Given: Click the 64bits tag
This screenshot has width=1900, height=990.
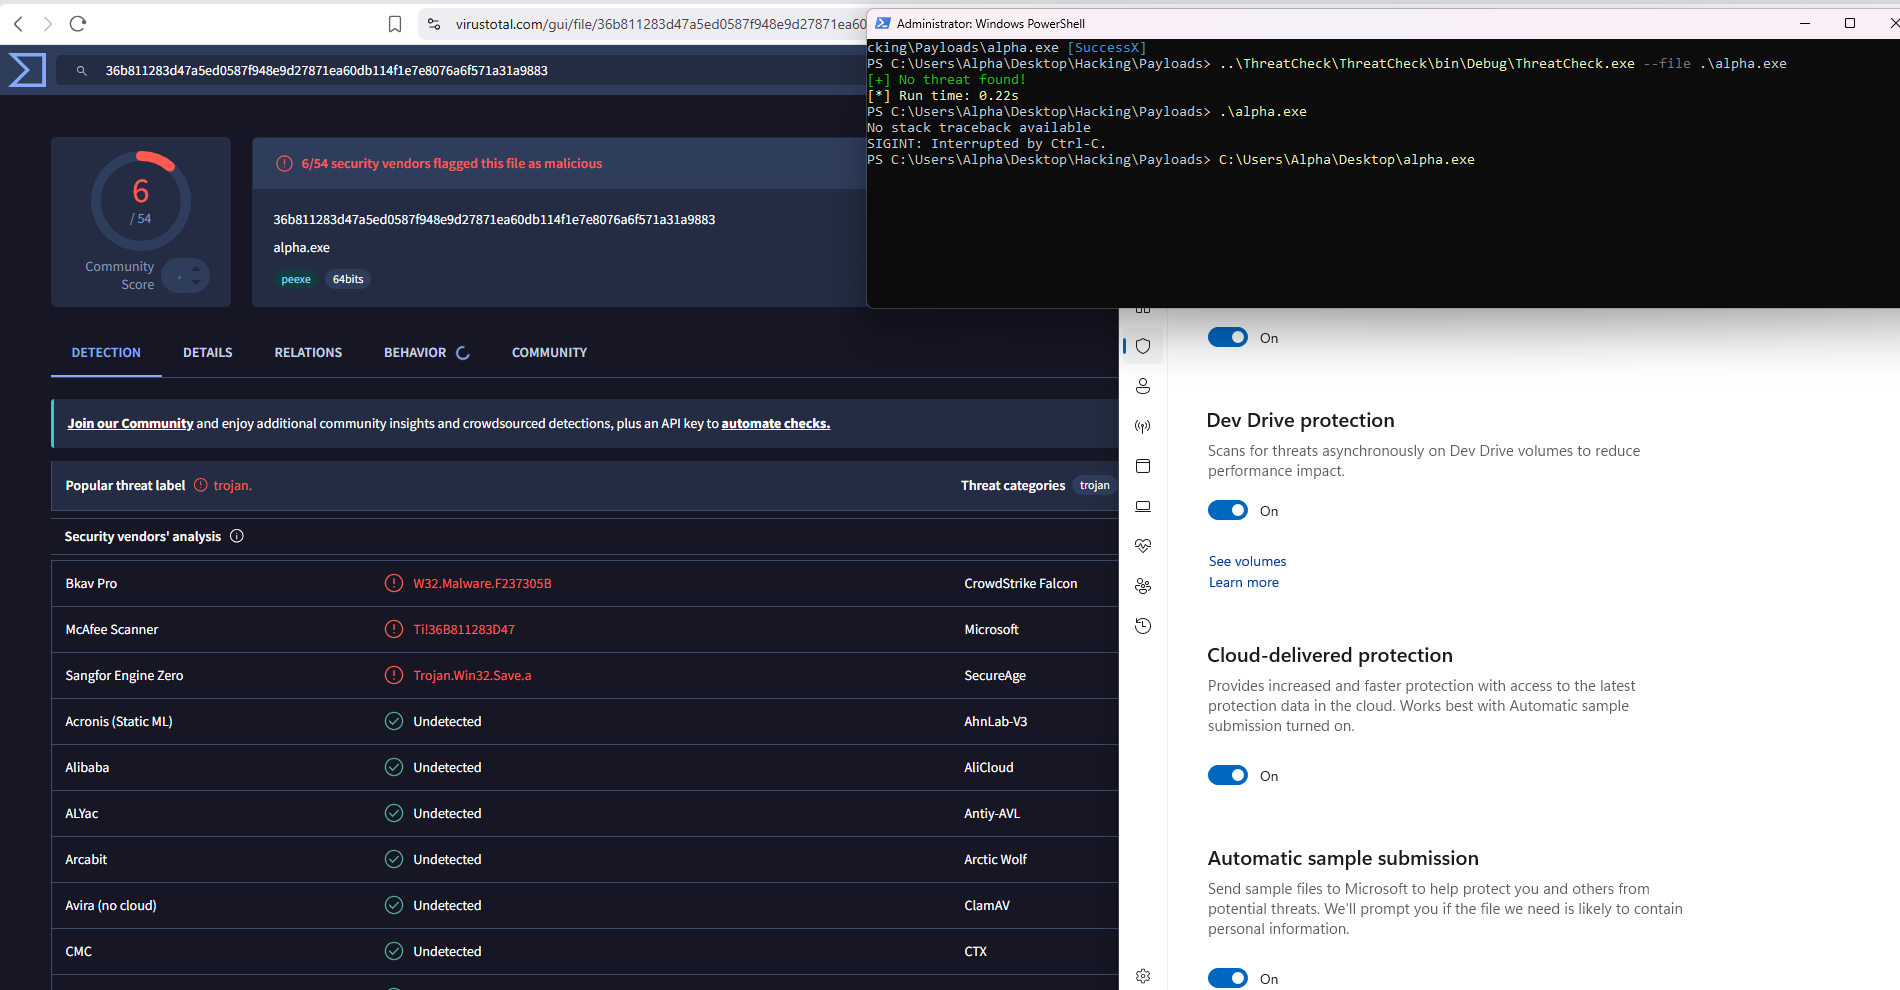Looking at the screenshot, I should point(348,279).
